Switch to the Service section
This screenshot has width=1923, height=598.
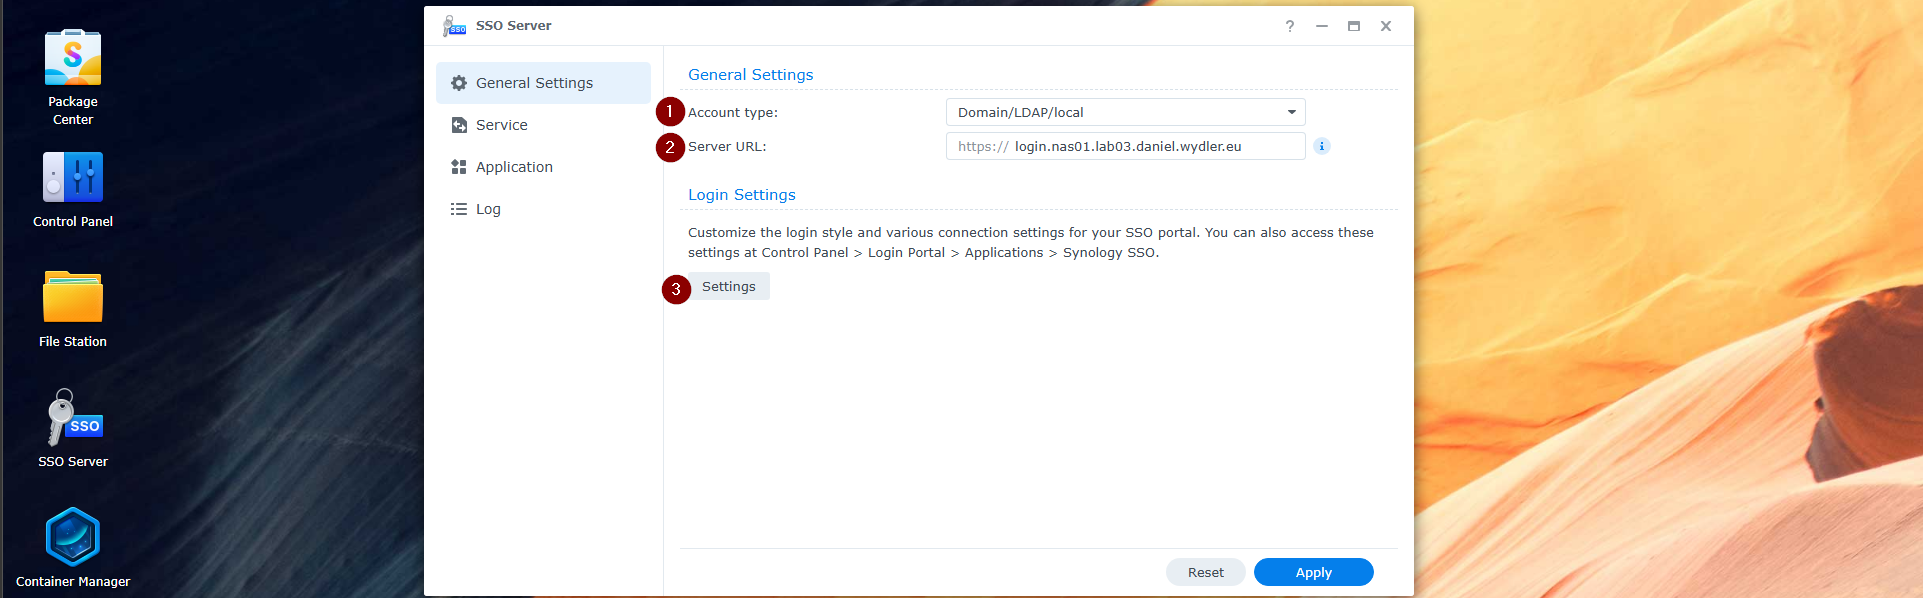(x=501, y=125)
